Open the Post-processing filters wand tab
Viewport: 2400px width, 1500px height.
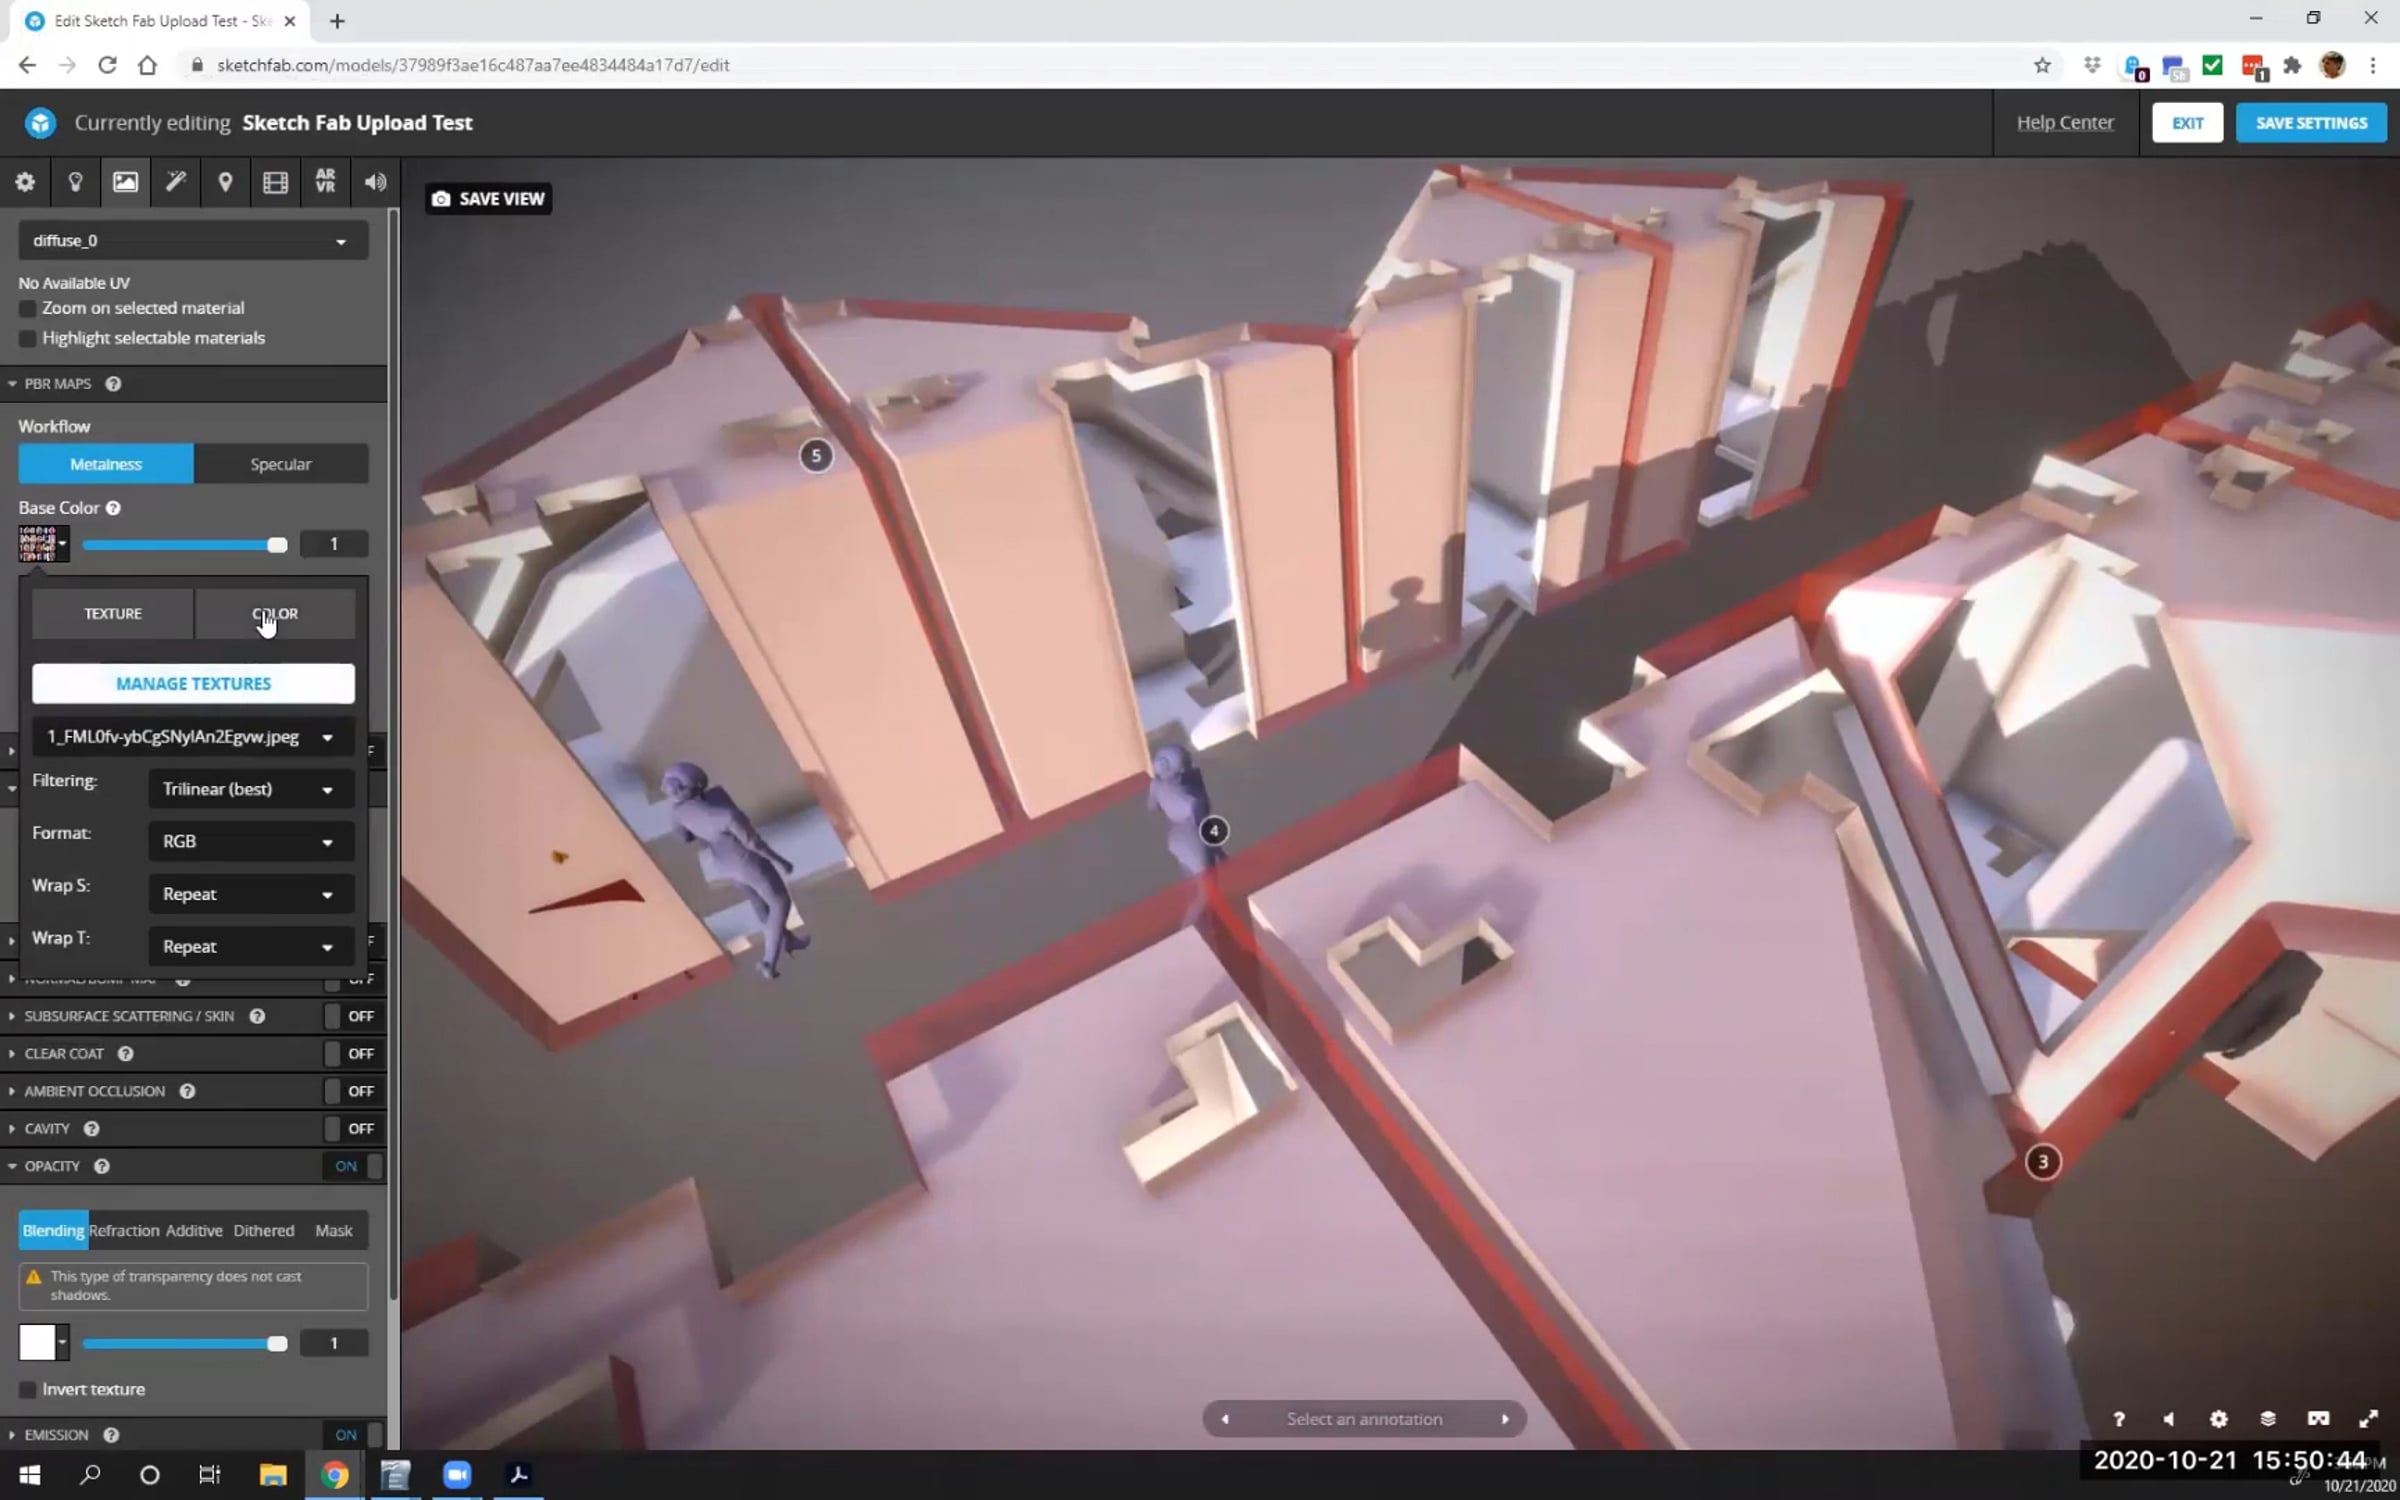tap(175, 182)
